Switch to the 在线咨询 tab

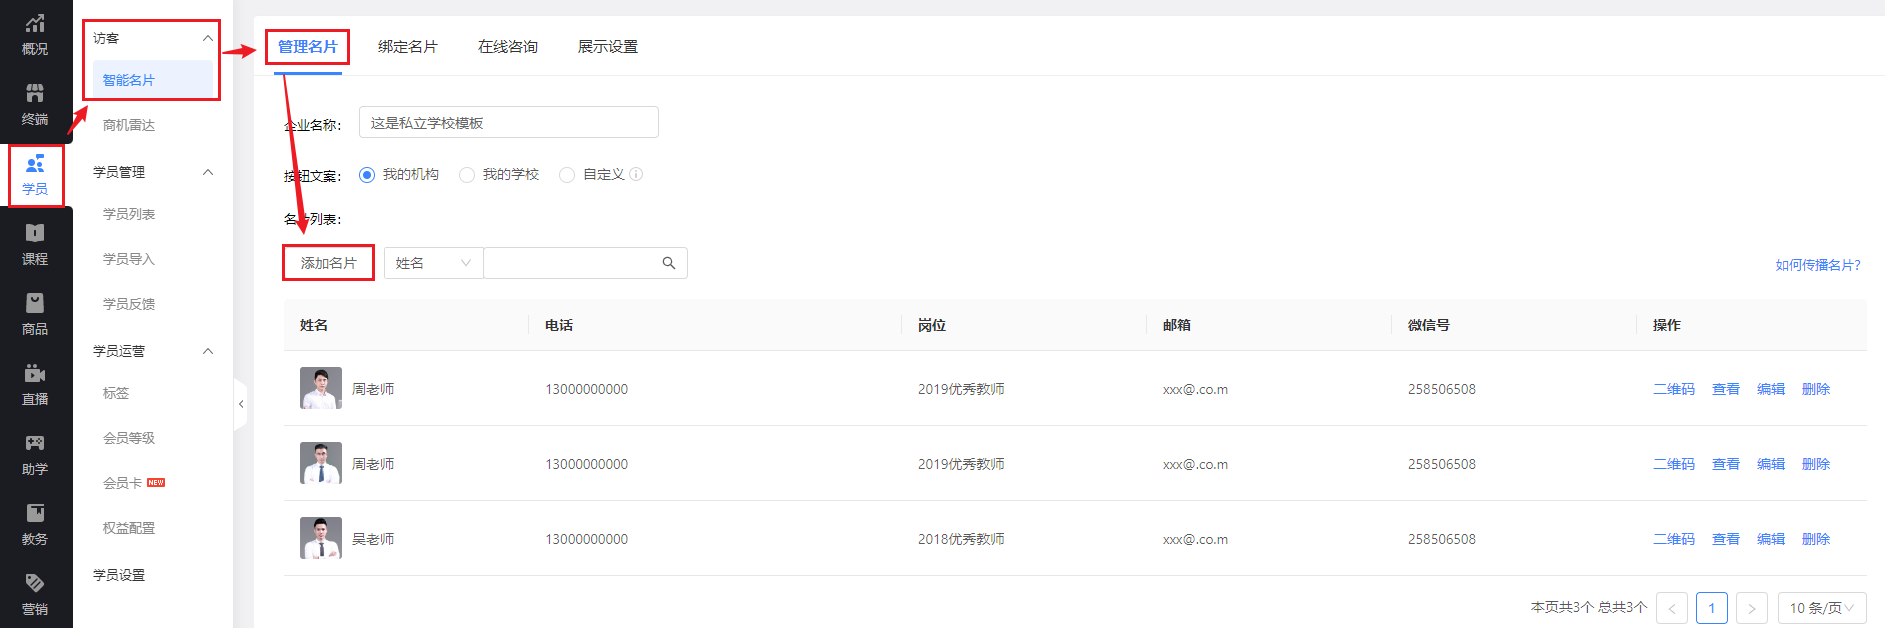pos(508,47)
